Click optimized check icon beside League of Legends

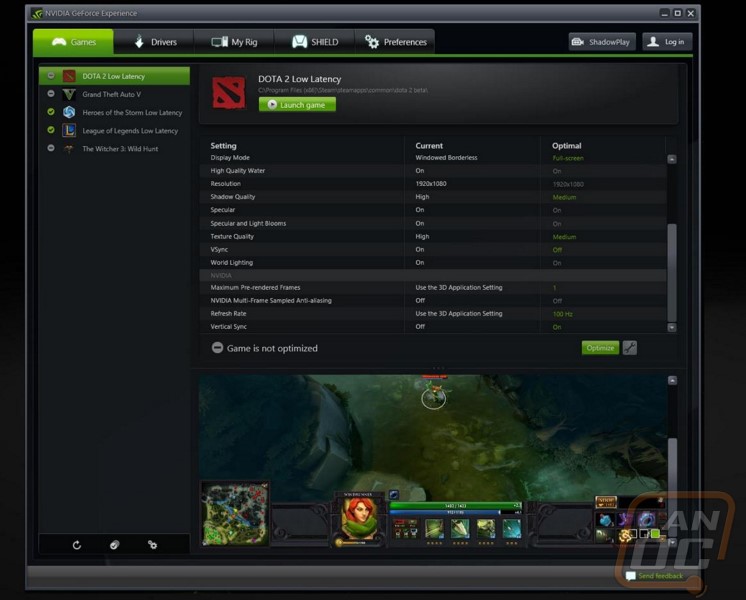(51, 130)
